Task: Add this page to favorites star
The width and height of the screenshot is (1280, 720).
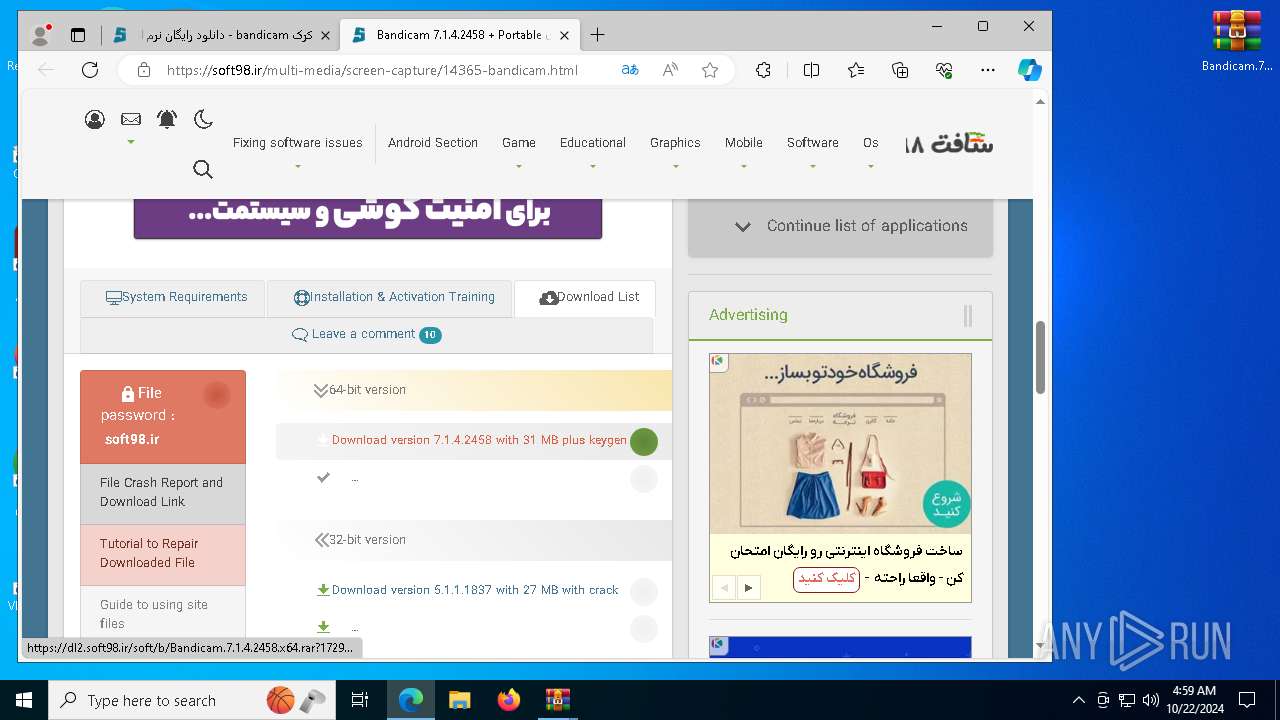Action: (710, 70)
